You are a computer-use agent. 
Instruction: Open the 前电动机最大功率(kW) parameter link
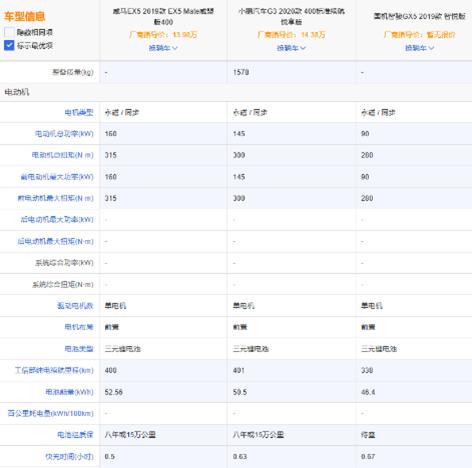[57, 177]
